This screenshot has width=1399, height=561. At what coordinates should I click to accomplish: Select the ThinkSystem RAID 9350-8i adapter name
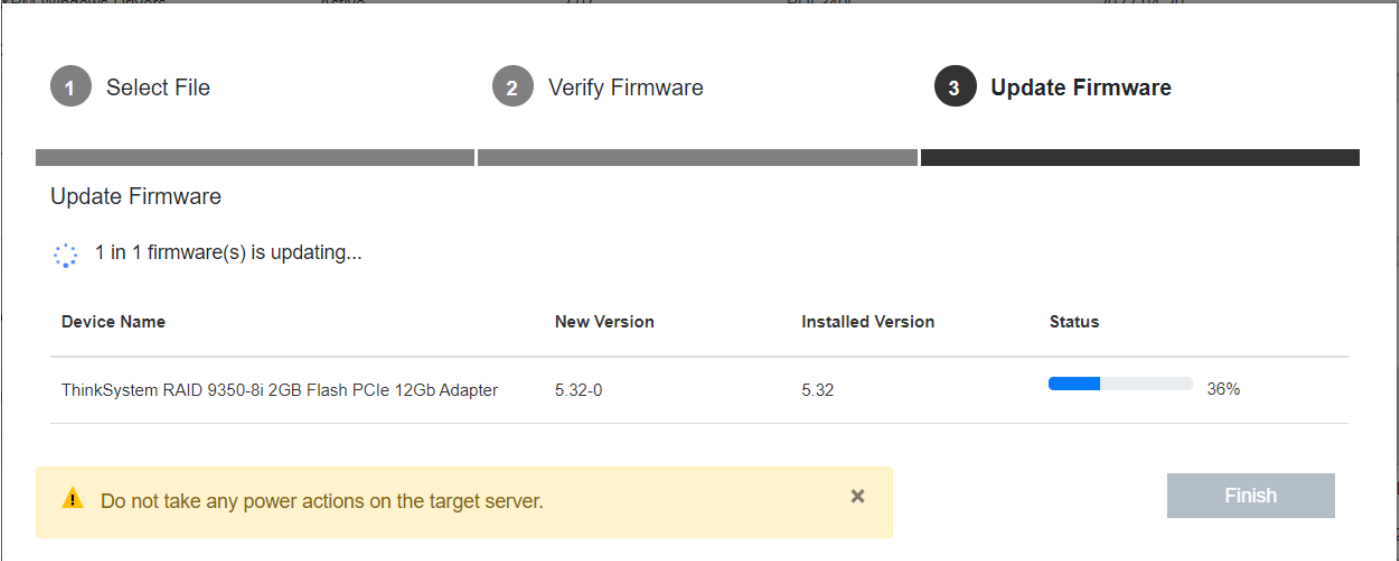[280, 390]
